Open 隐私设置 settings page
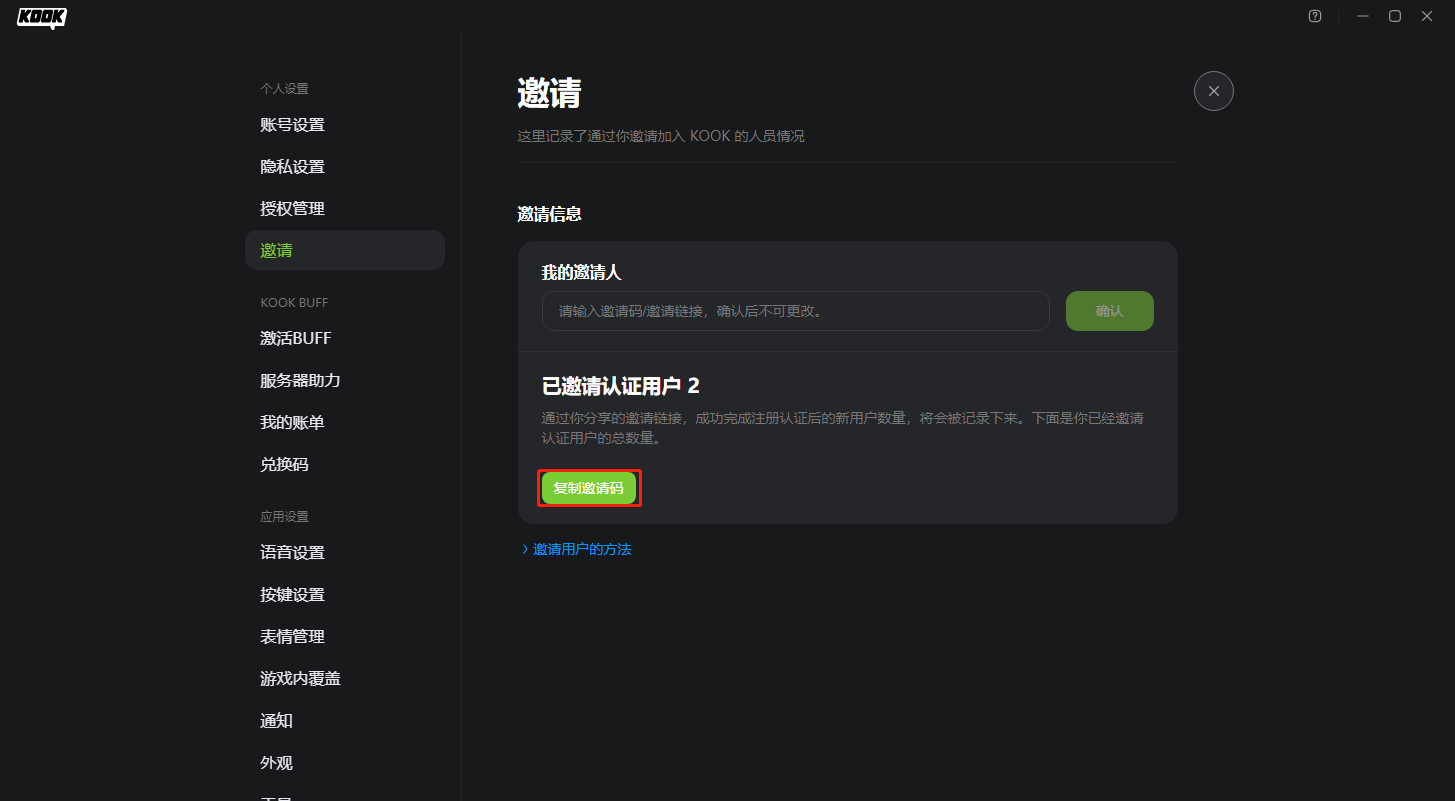The image size is (1455, 801). click(345, 167)
